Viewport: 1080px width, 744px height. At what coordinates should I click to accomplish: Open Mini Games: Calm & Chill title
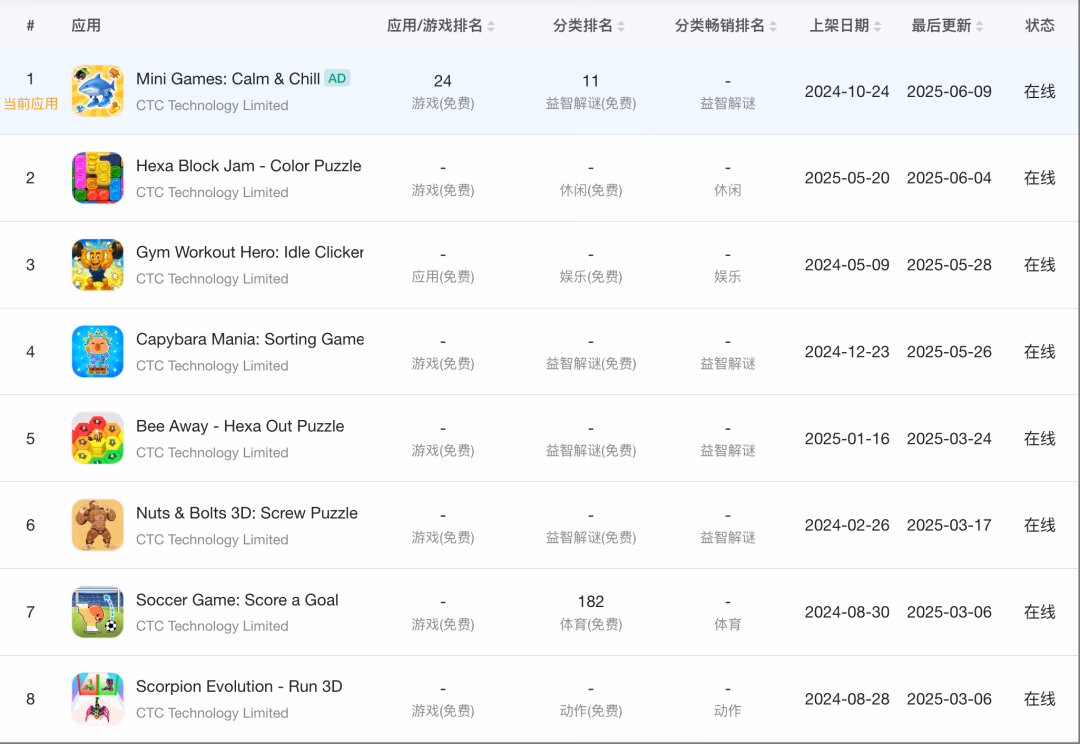click(228, 79)
